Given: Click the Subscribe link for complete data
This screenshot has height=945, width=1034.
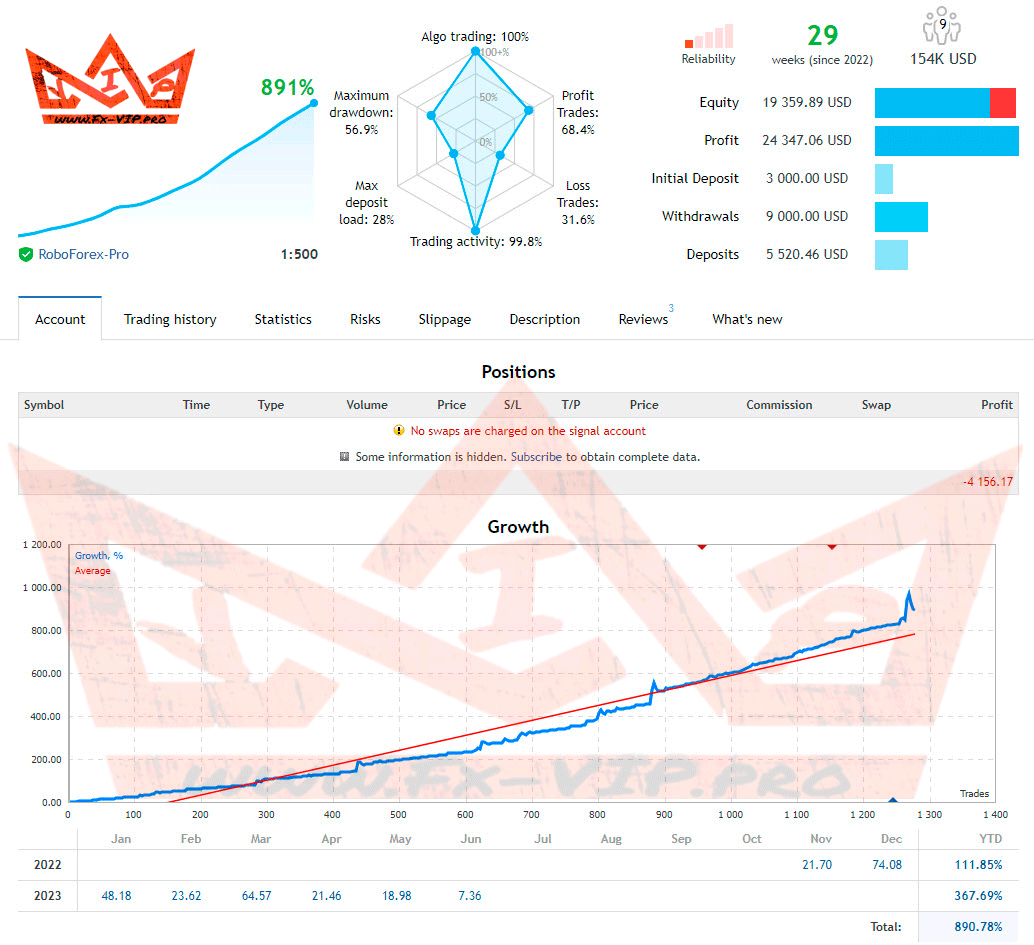Looking at the screenshot, I should point(537,457).
